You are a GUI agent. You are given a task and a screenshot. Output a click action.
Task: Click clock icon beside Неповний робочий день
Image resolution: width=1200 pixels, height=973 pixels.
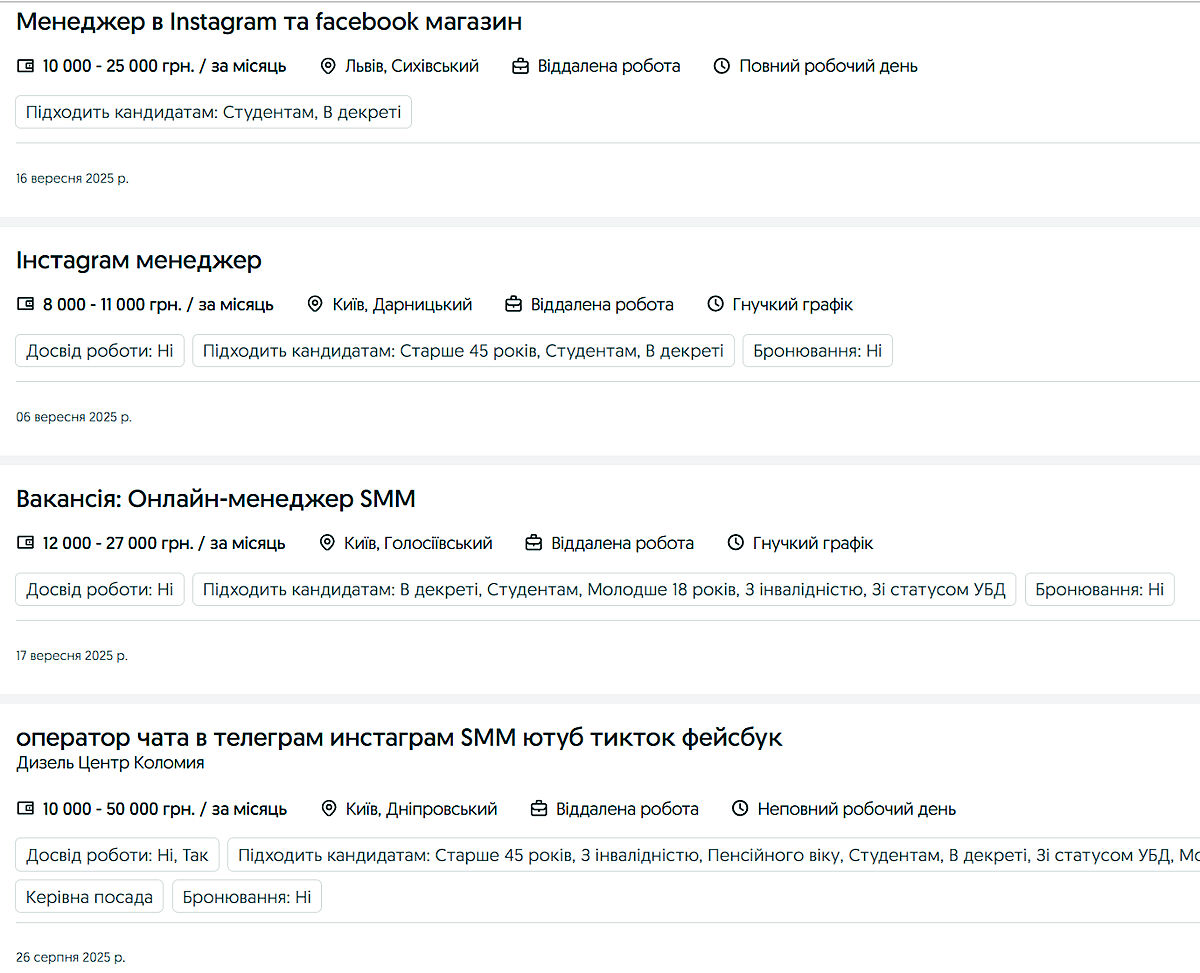click(740, 808)
